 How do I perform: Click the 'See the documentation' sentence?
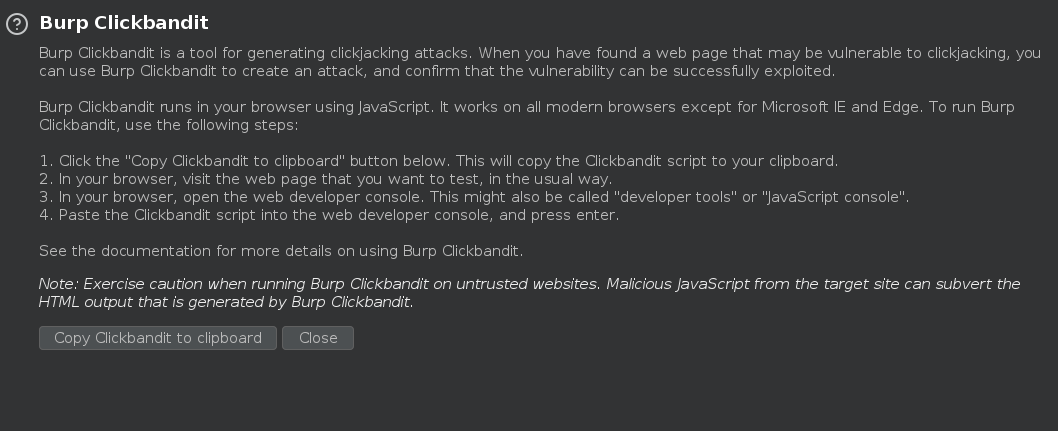pyautogui.click(x=281, y=251)
